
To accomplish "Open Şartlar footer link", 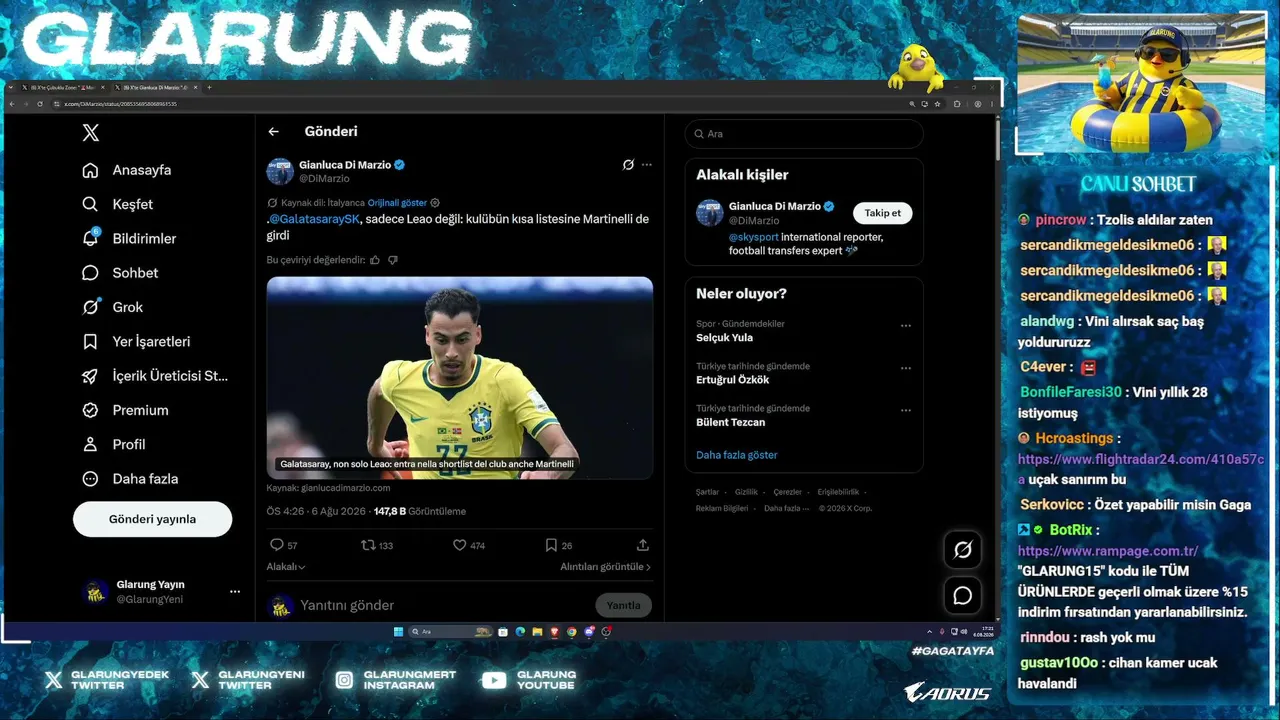I will pyautogui.click(x=707, y=492).
